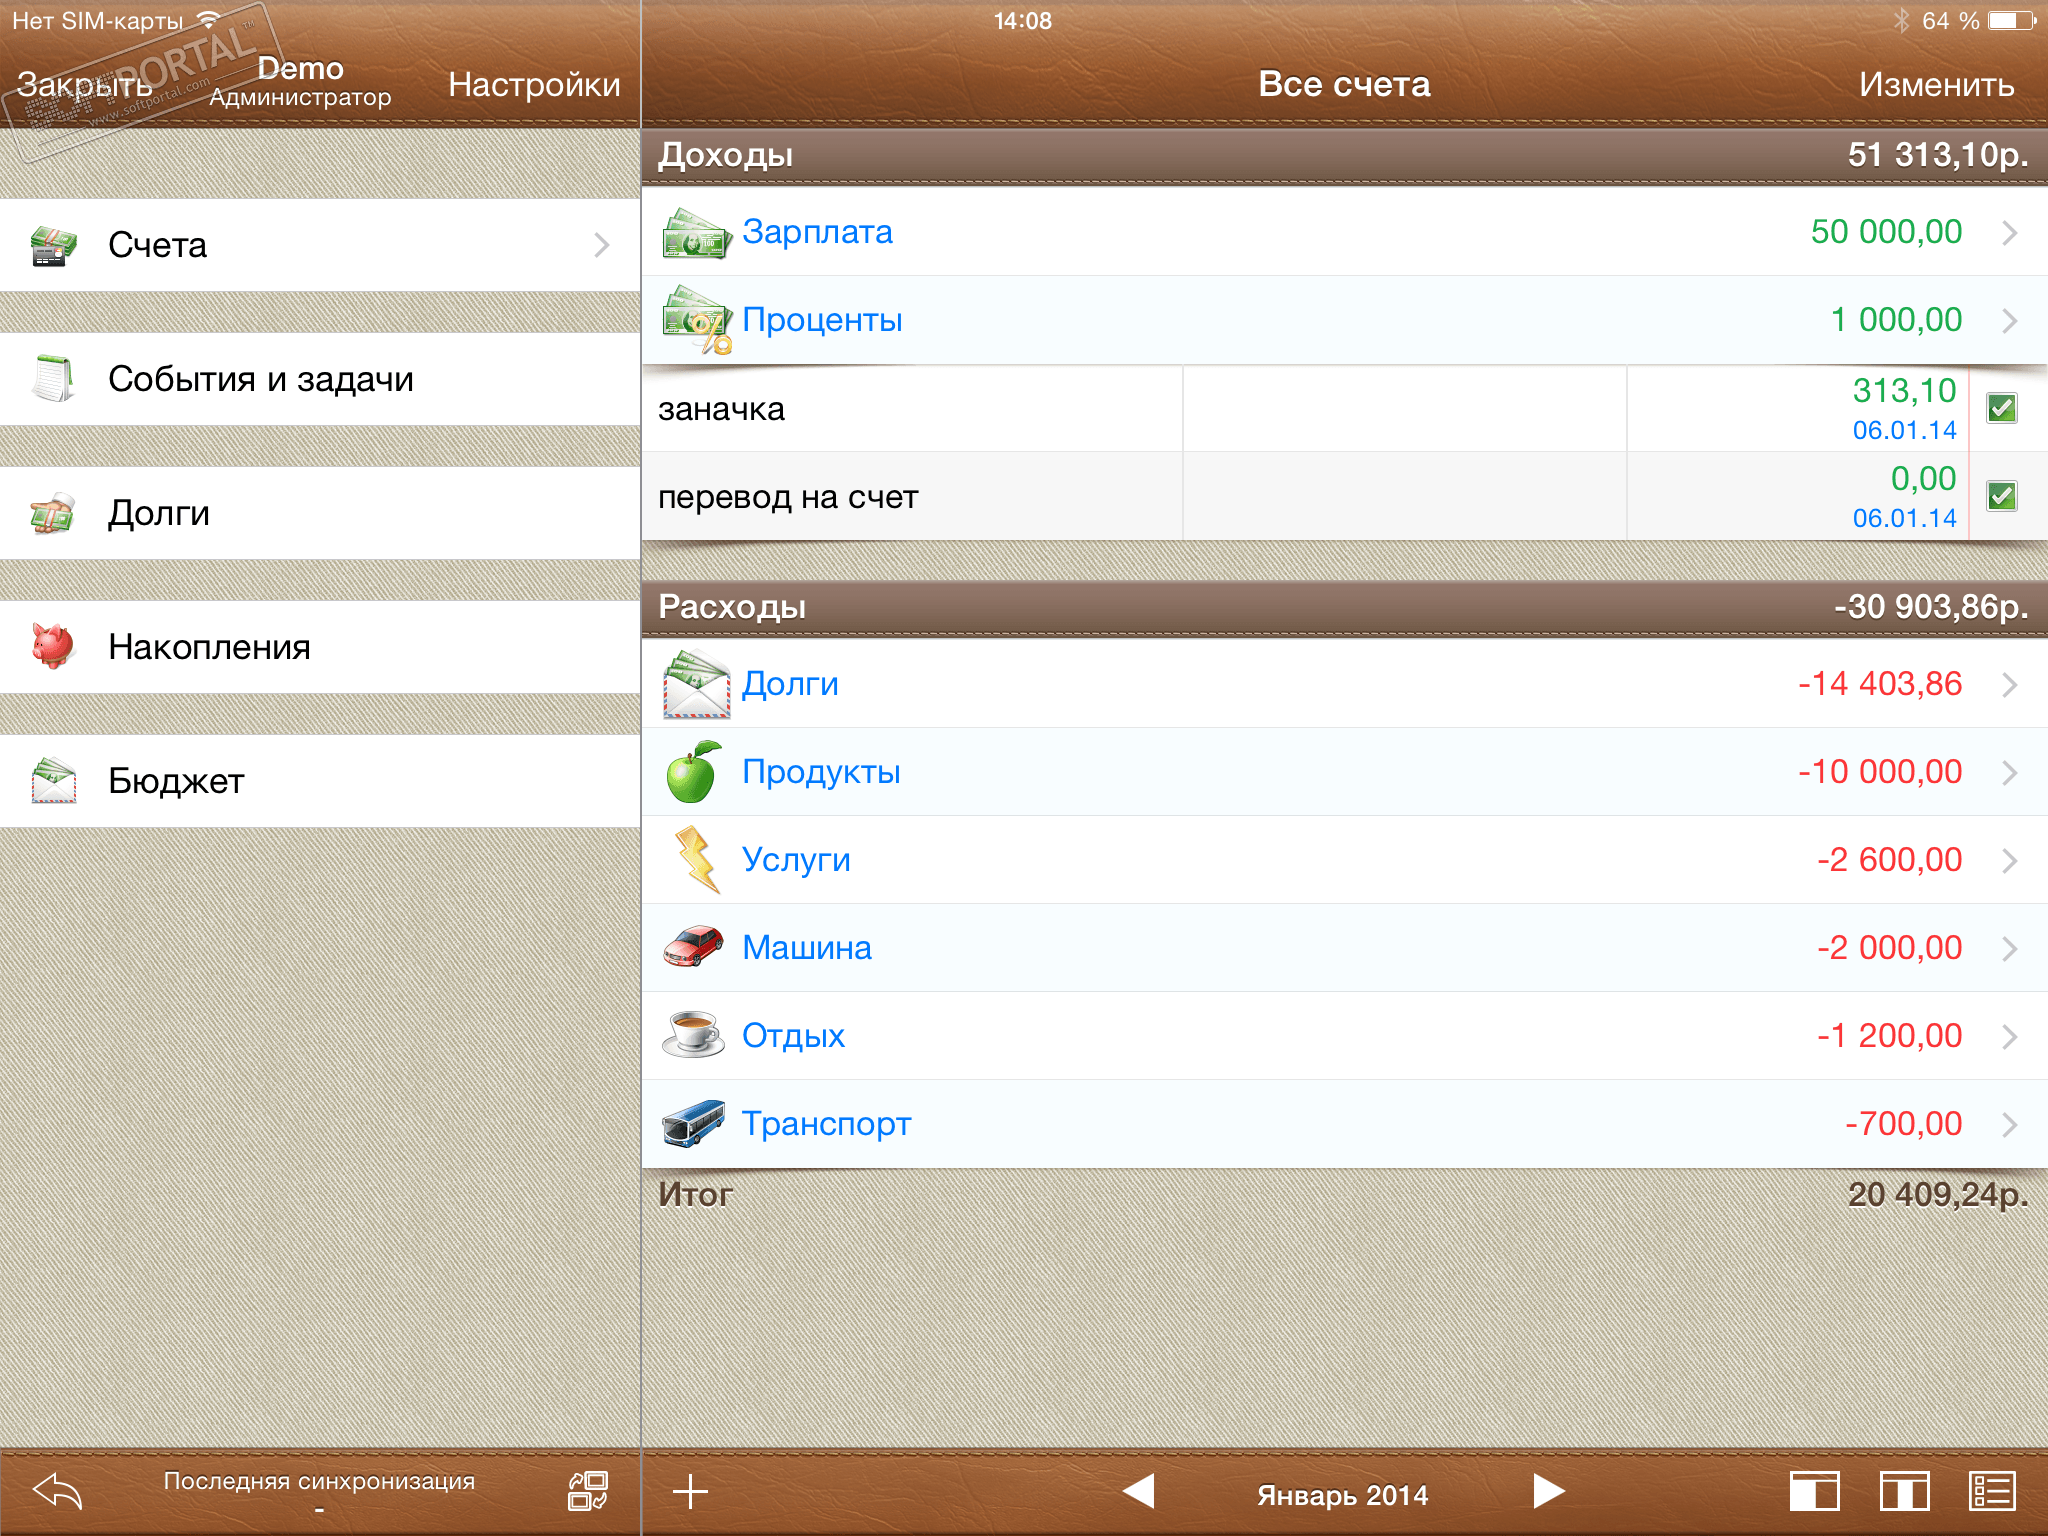Viewport: 2048px width, 1536px height.
Task: Choose the list layout view icon
Action: (x=1992, y=1492)
